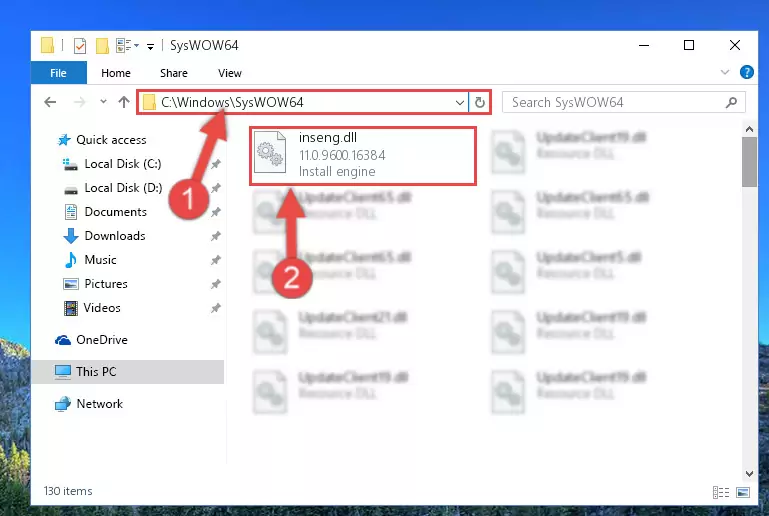
Task: Click the pin icon next to Downloads
Action: [x=215, y=236]
